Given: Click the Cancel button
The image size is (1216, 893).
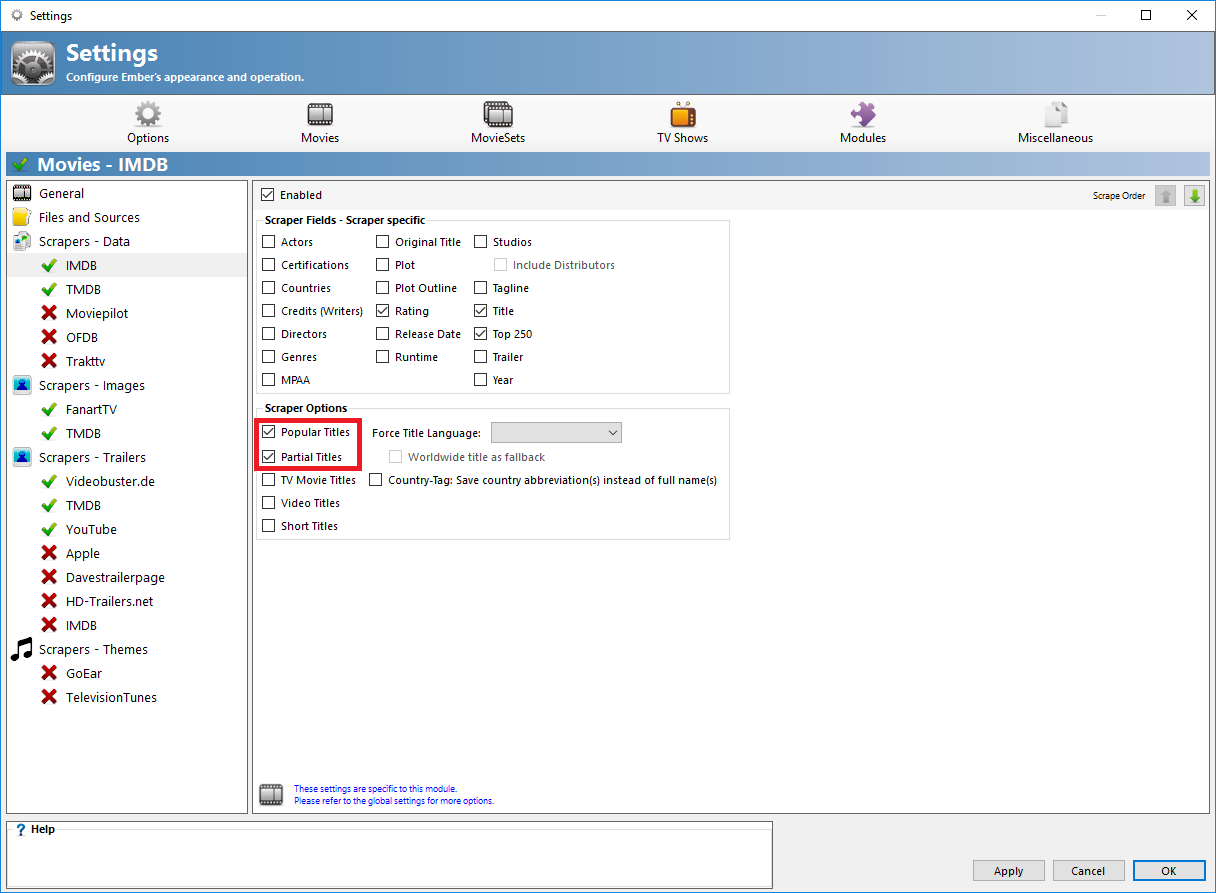Looking at the screenshot, I should 1088,871.
